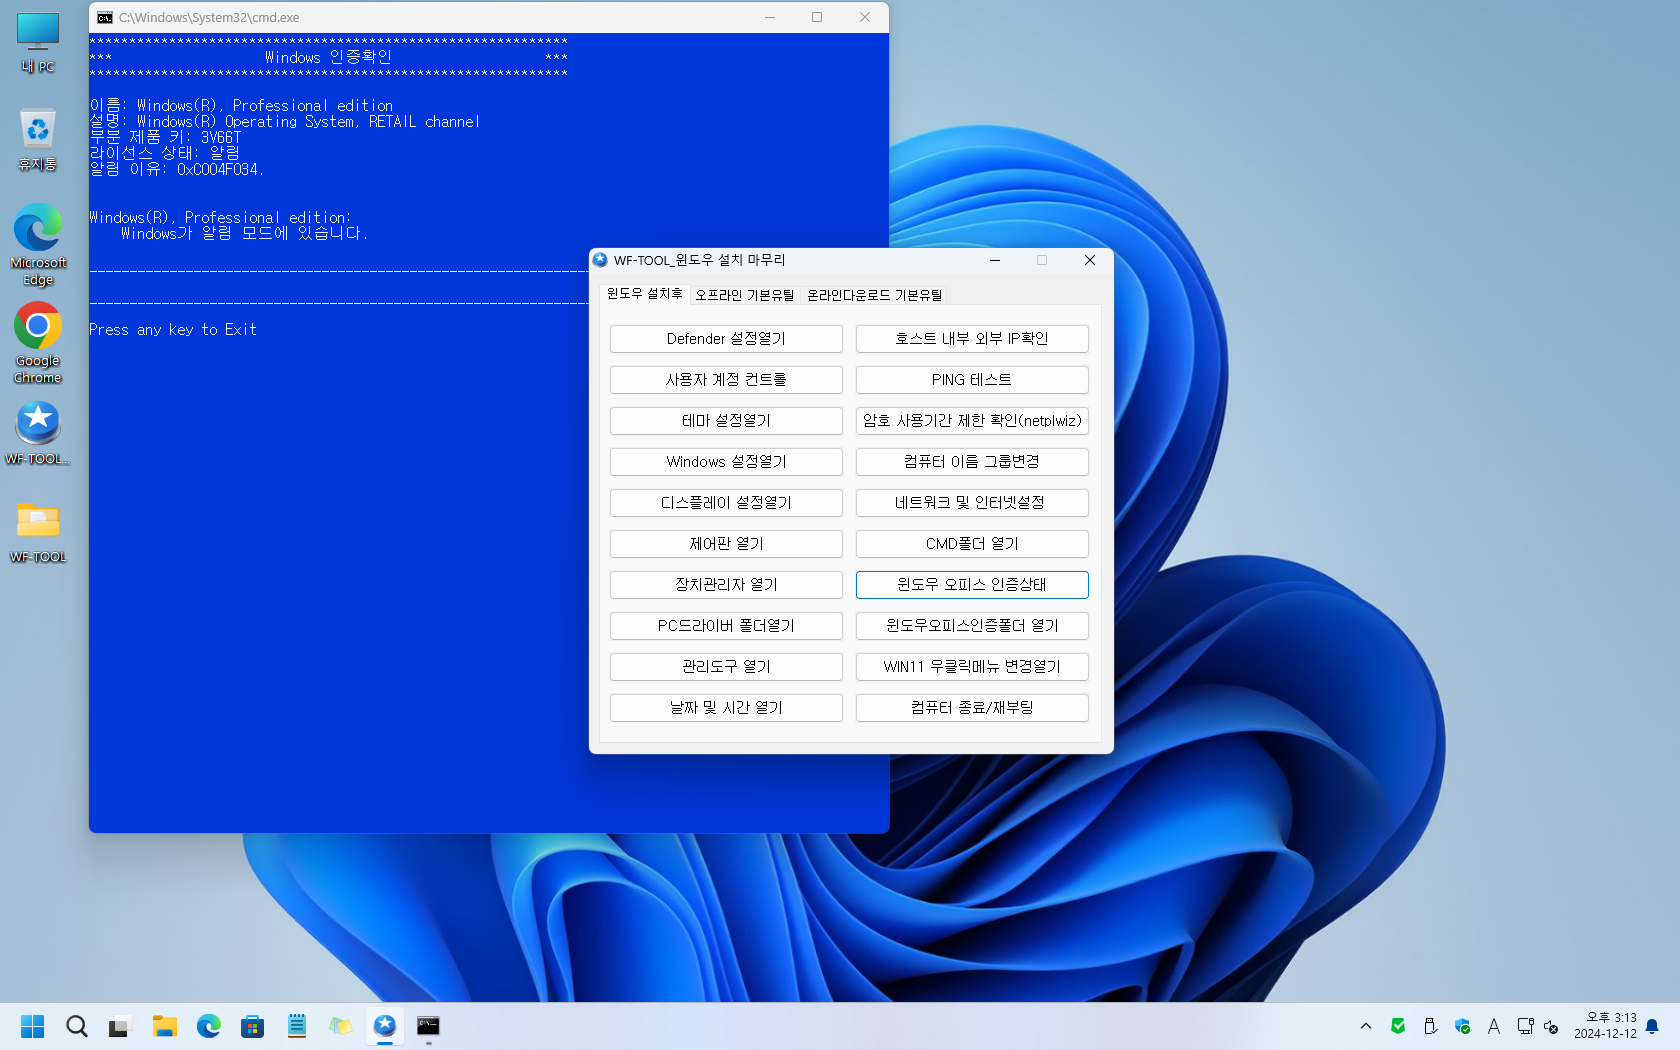The height and width of the screenshot is (1050, 1680).
Task: Click the 윈도우오피스인증폴더 열기 button
Action: click(x=972, y=626)
